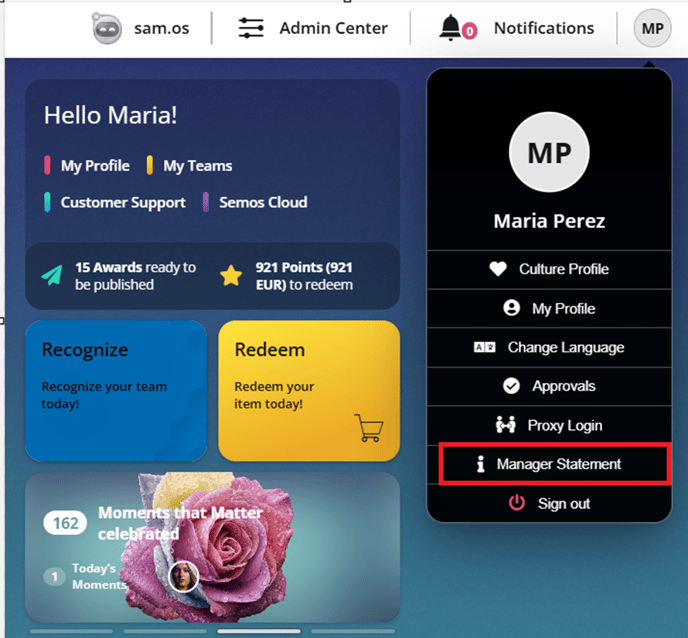Click the shopping cart icon on Redeem

point(369,428)
